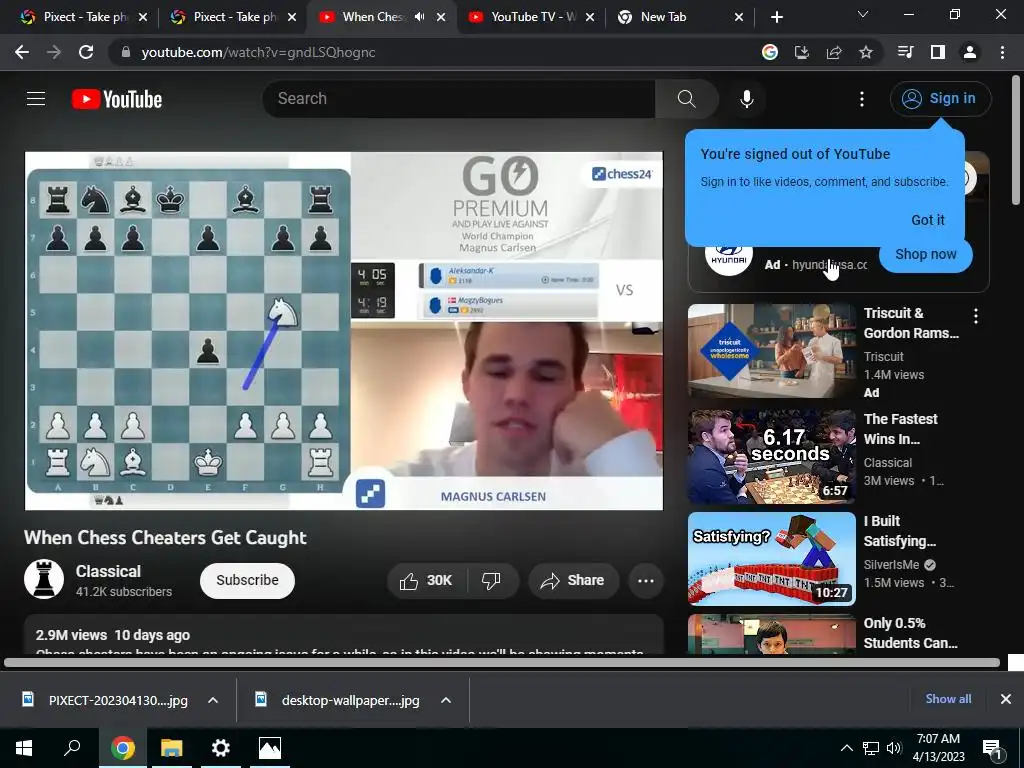Click the horizontal scrollbar

pos(502,663)
